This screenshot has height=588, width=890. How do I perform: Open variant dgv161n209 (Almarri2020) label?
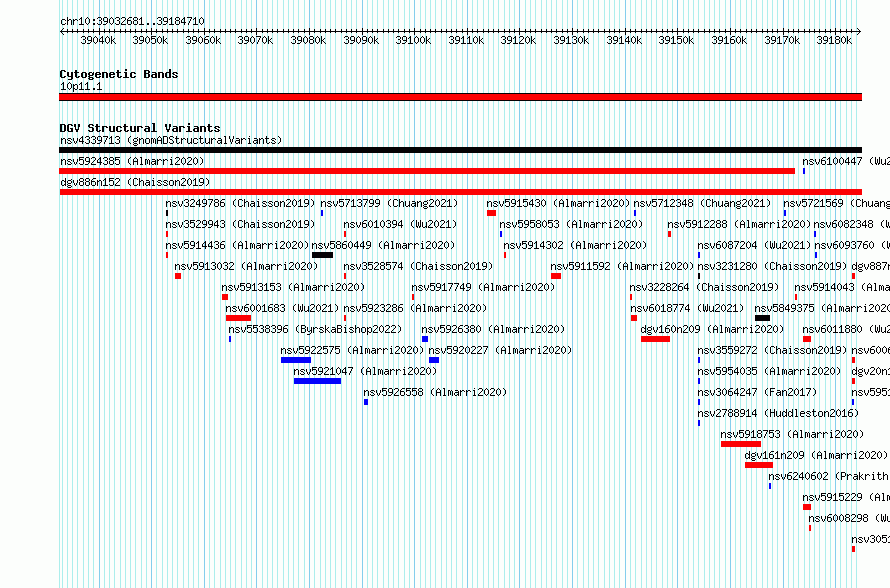(x=816, y=455)
